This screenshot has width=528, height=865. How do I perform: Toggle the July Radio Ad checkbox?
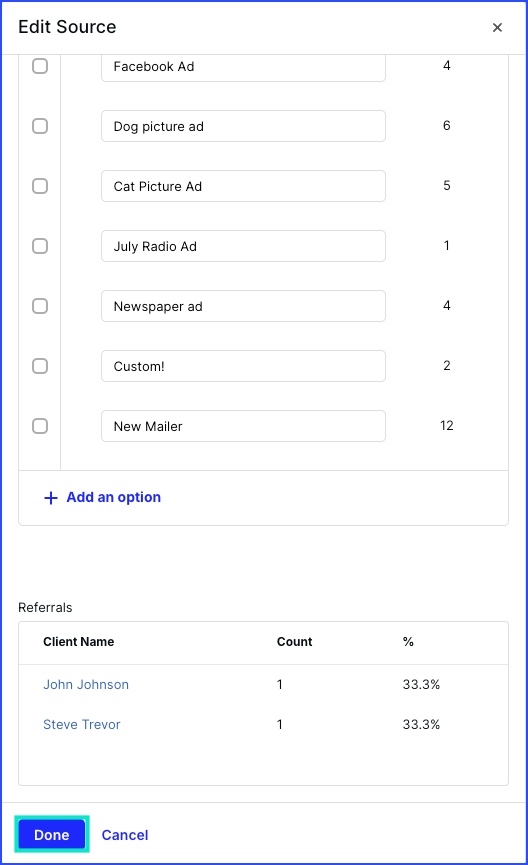tap(40, 246)
